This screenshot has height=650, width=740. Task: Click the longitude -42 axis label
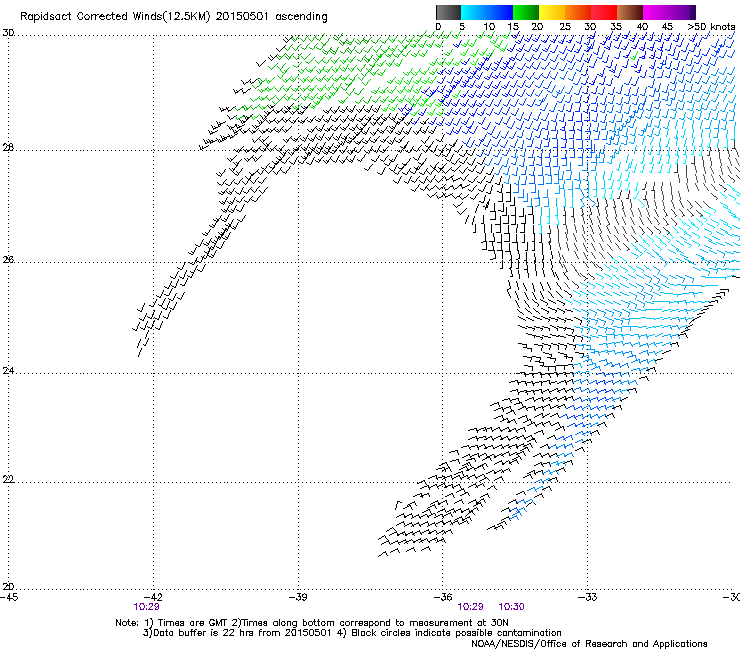click(x=153, y=597)
